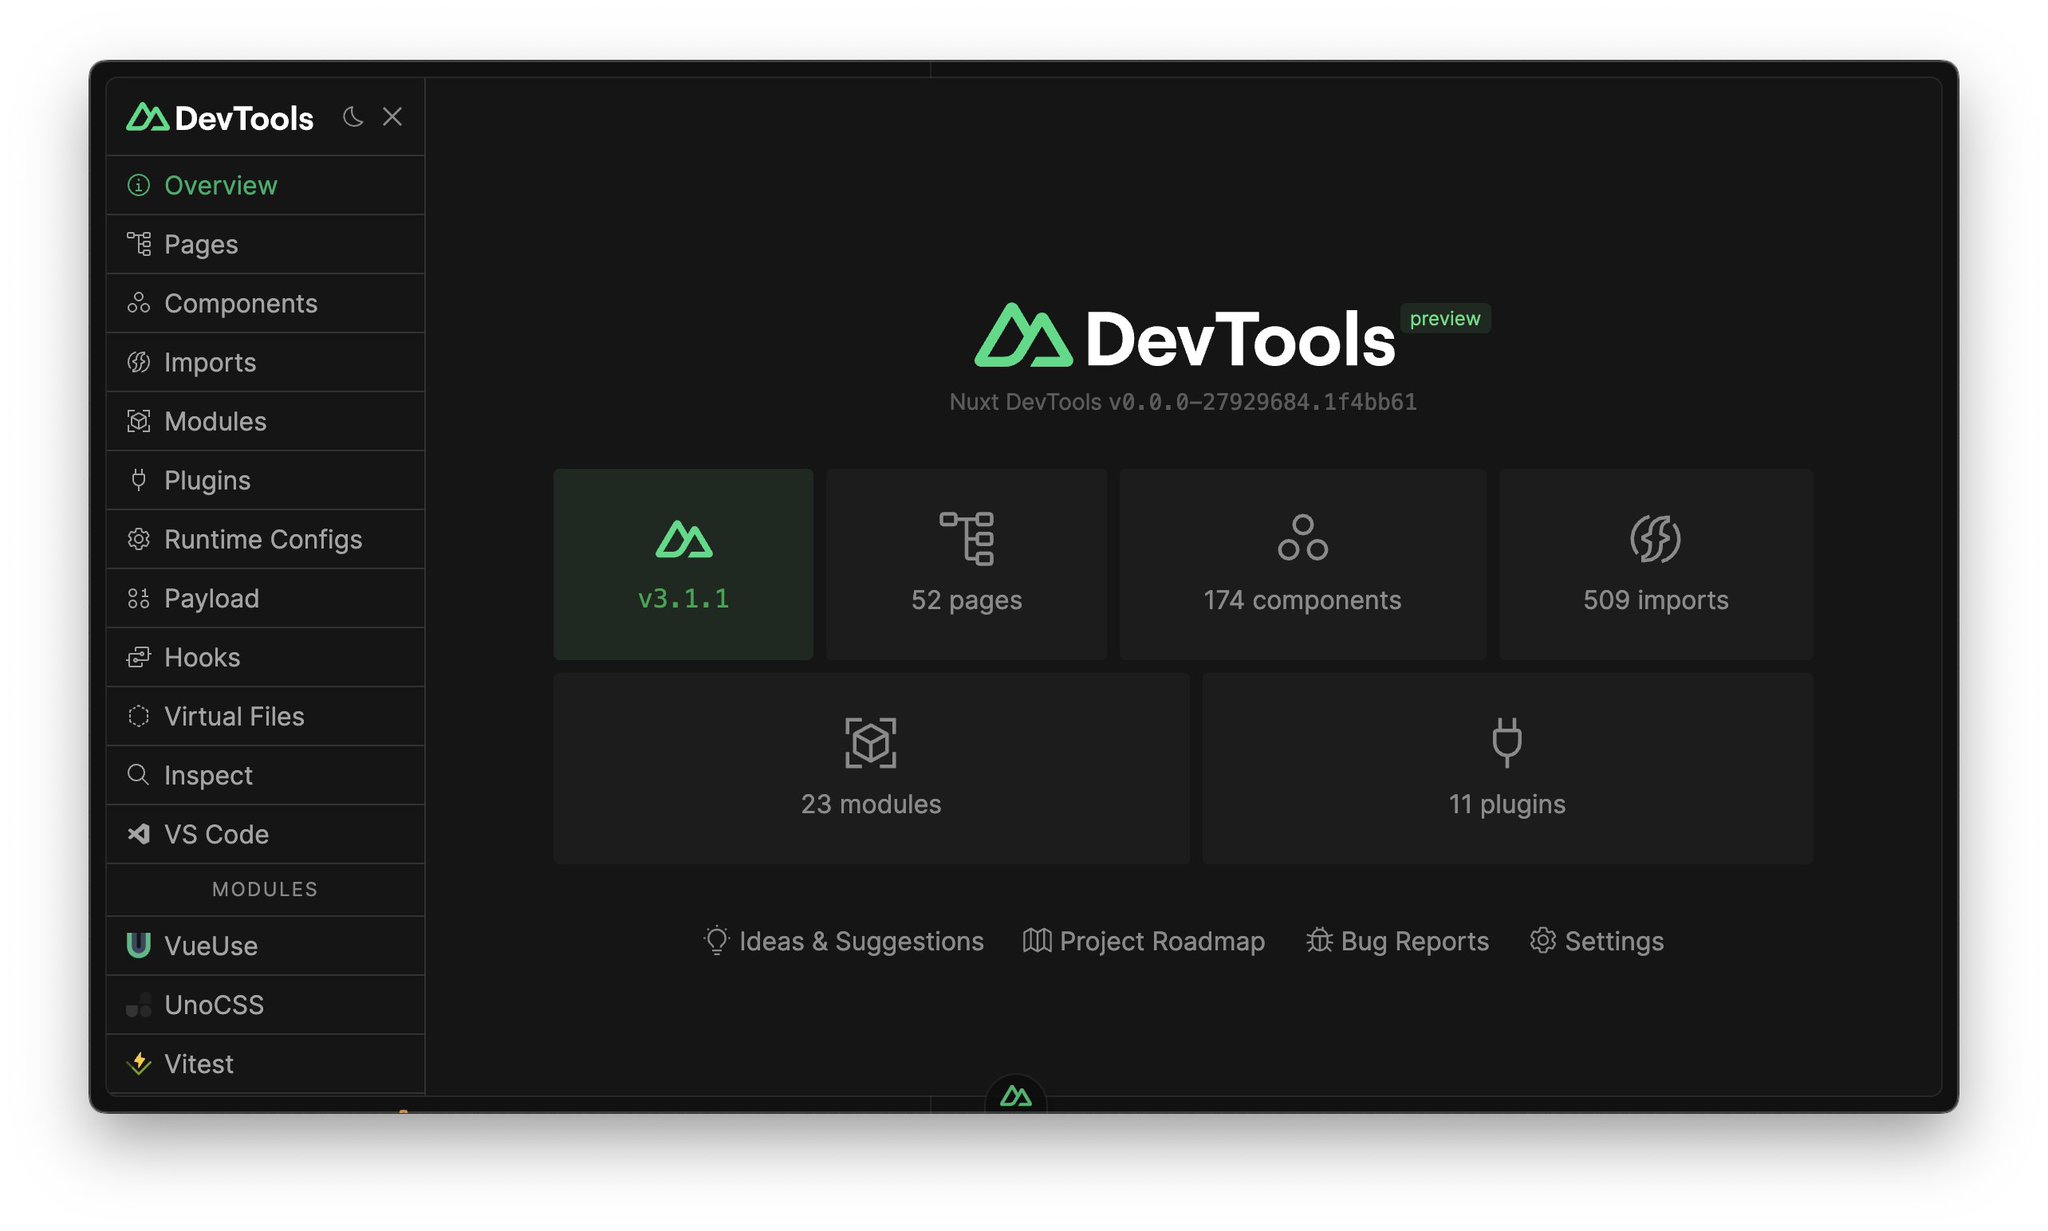Open Bug Reports link
This screenshot has width=2048, height=1231.
click(x=1398, y=941)
